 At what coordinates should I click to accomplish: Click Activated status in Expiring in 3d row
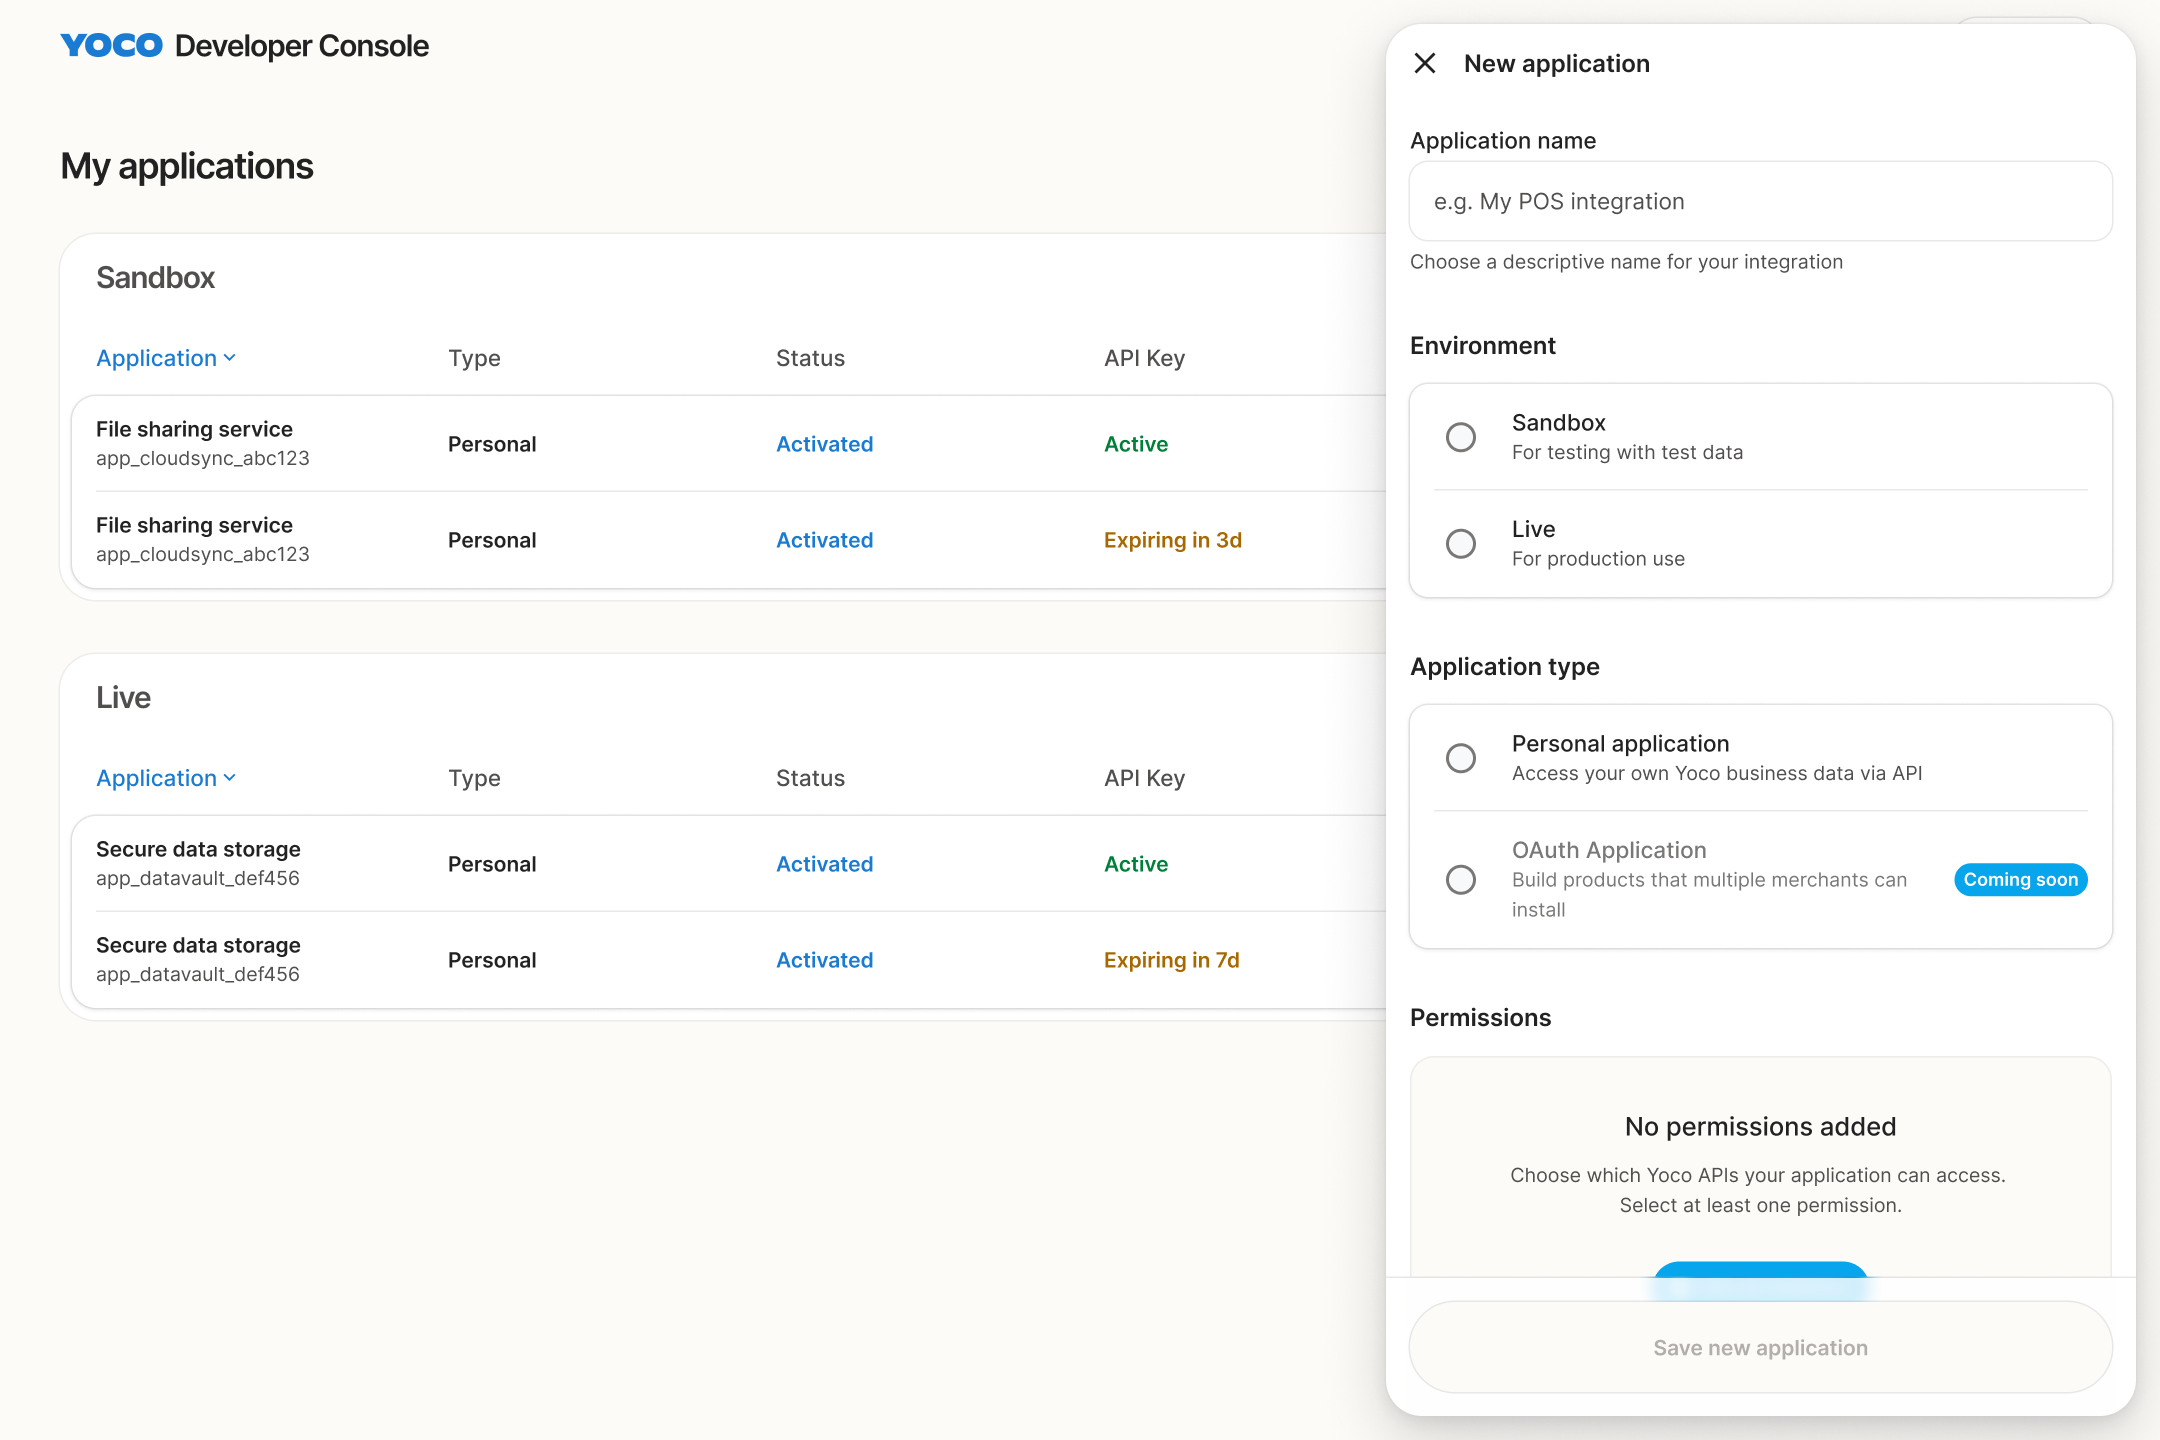(825, 540)
